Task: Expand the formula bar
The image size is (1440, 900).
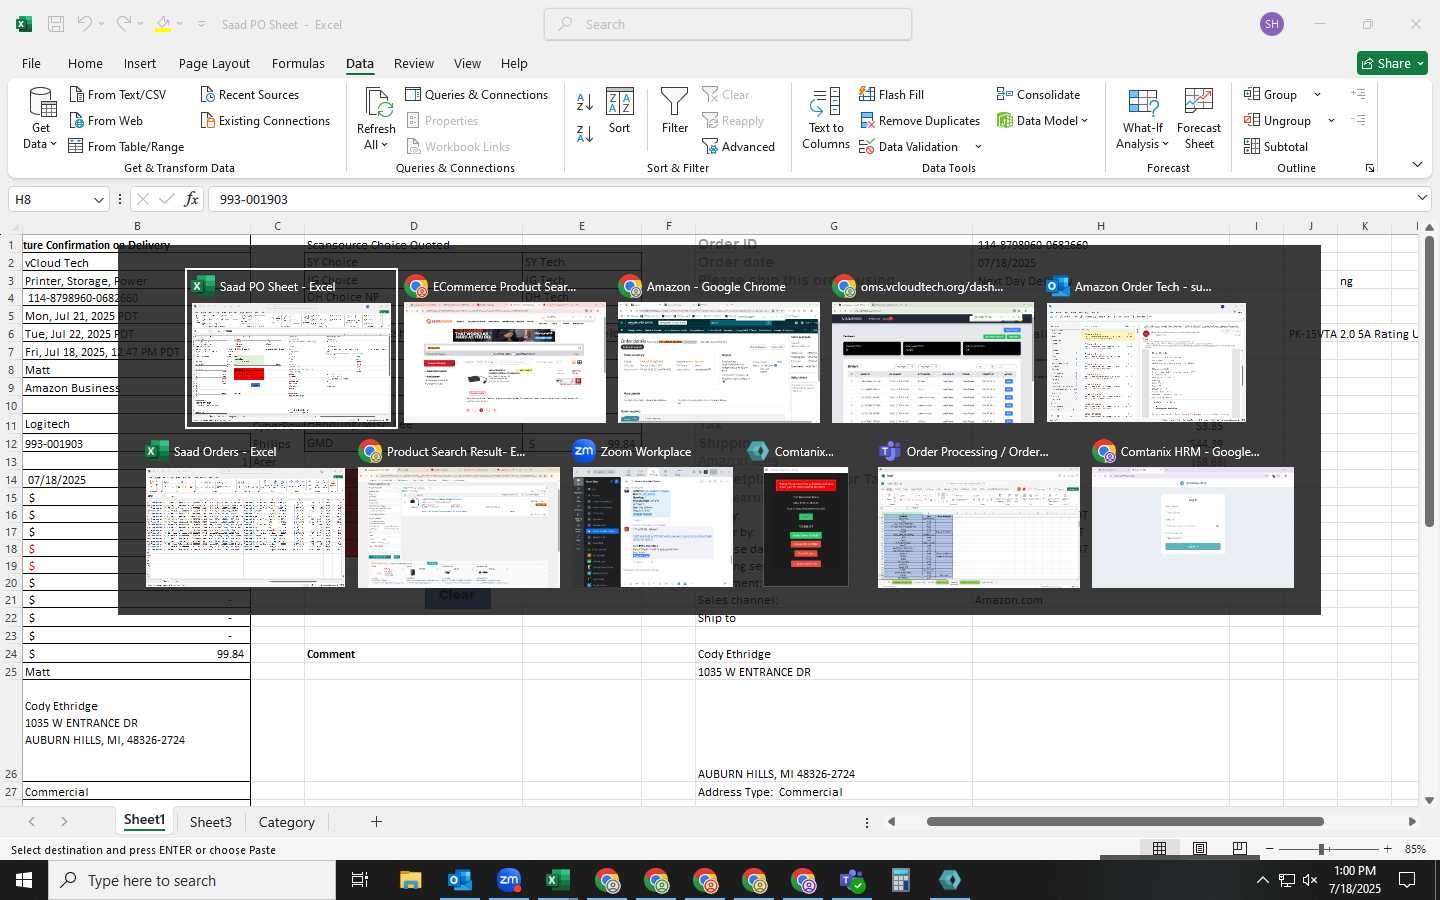Action: (x=1422, y=198)
